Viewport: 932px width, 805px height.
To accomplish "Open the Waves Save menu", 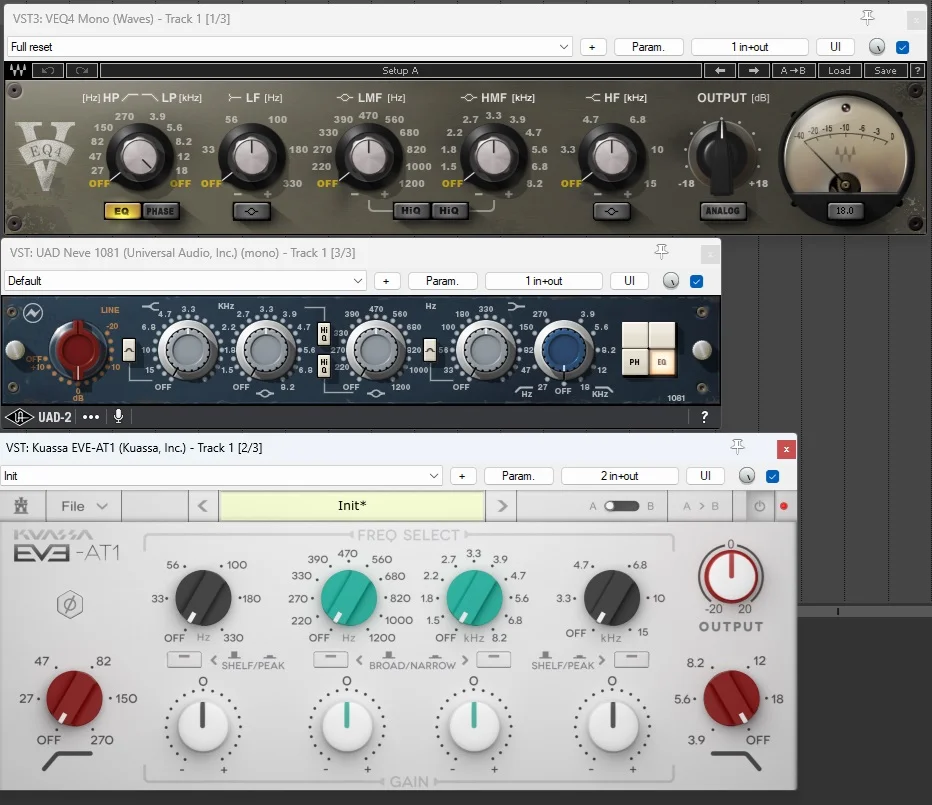I will 885,71.
